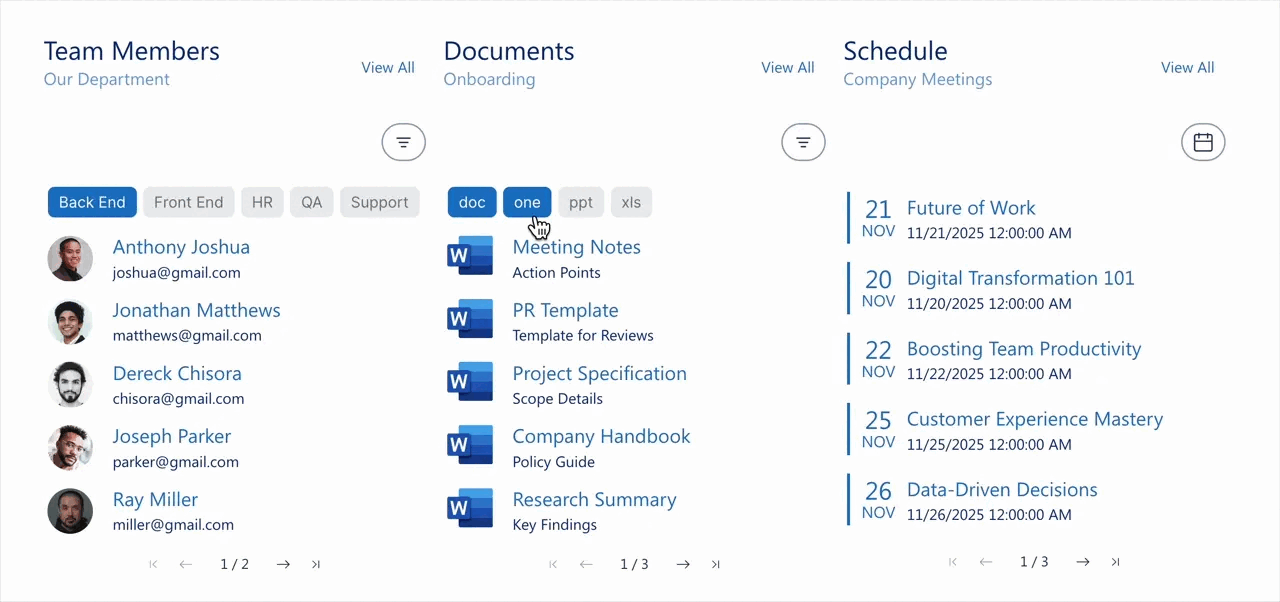Click Ray Miller's avatar photo
Viewport: 1280px width, 602px height.
point(70,511)
